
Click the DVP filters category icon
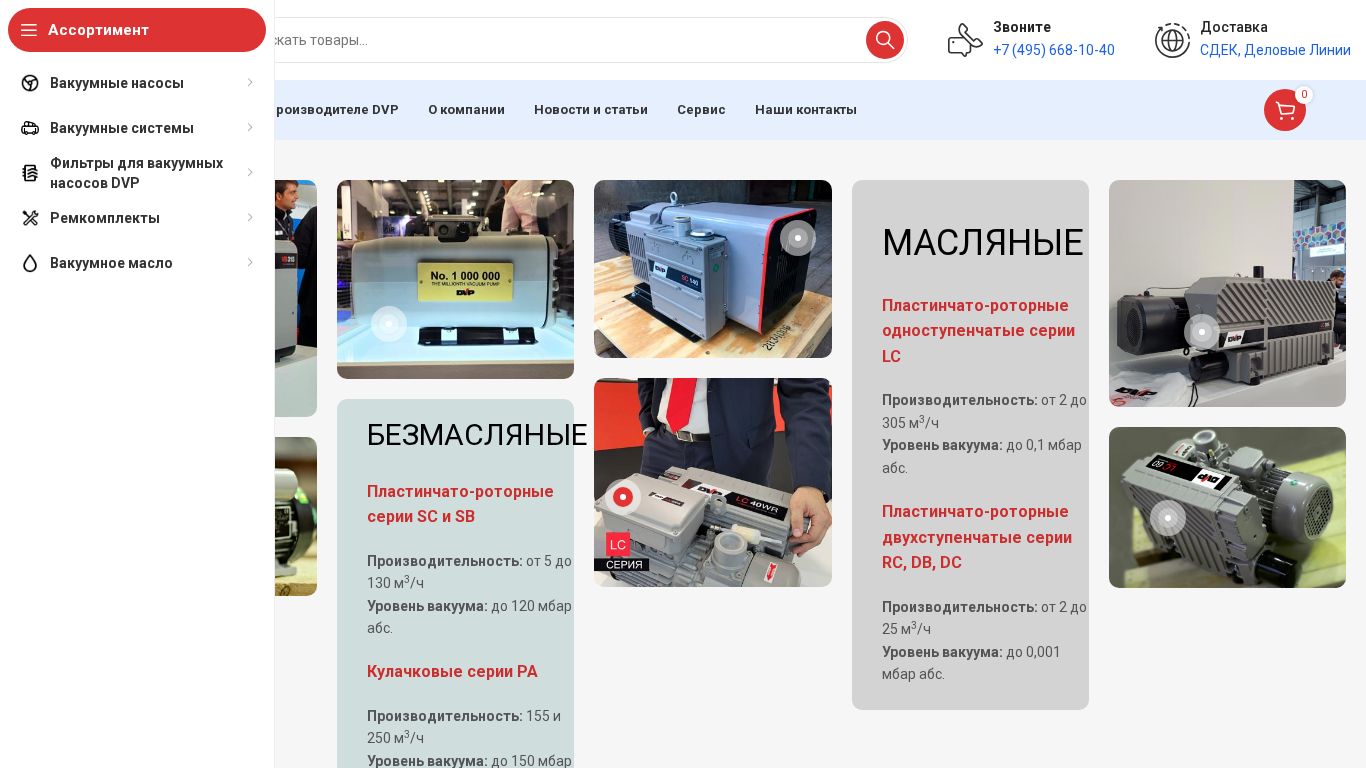pyautogui.click(x=30, y=173)
